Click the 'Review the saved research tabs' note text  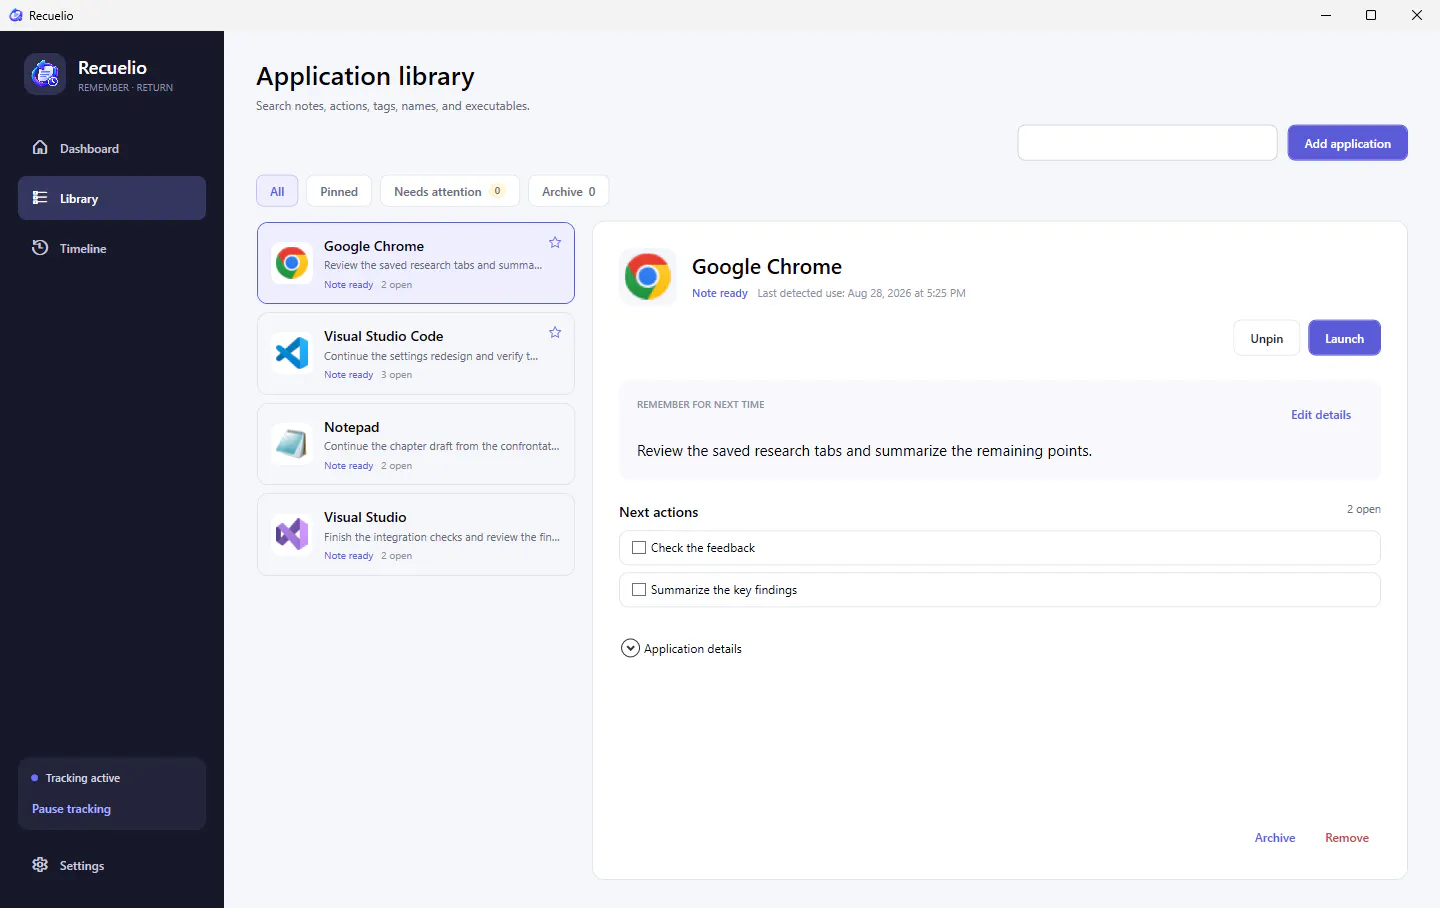click(x=864, y=451)
